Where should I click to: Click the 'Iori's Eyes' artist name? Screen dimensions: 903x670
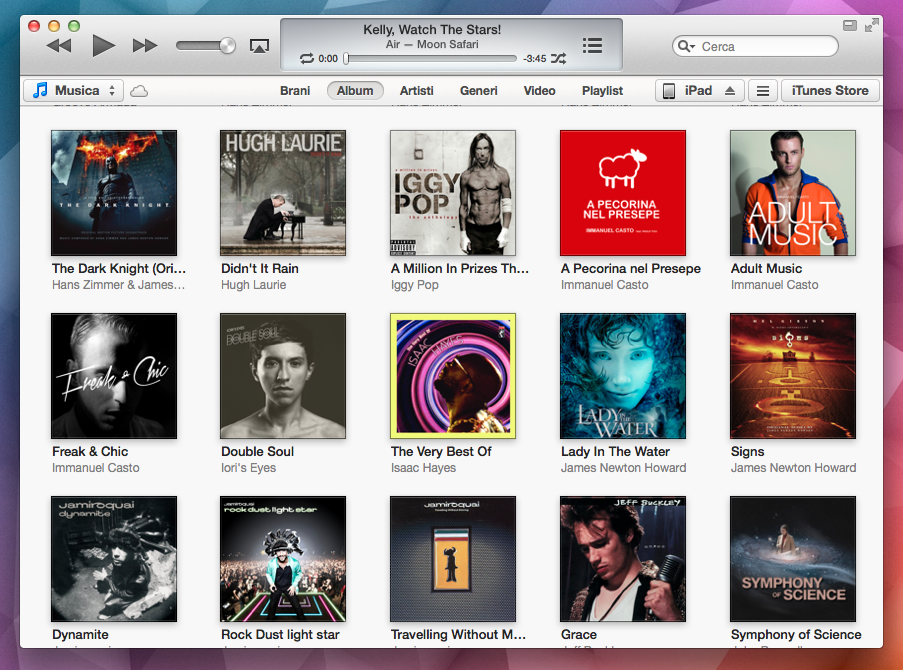(x=248, y=468)
